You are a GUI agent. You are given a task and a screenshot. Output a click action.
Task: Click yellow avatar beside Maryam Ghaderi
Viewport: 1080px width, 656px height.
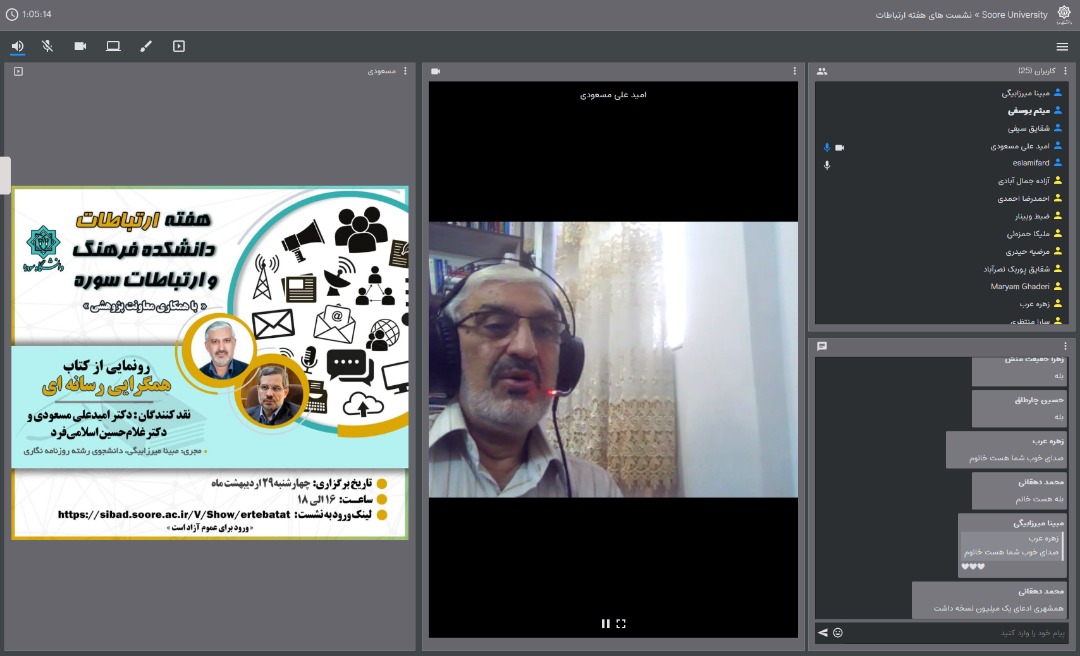coord(1058,286)
